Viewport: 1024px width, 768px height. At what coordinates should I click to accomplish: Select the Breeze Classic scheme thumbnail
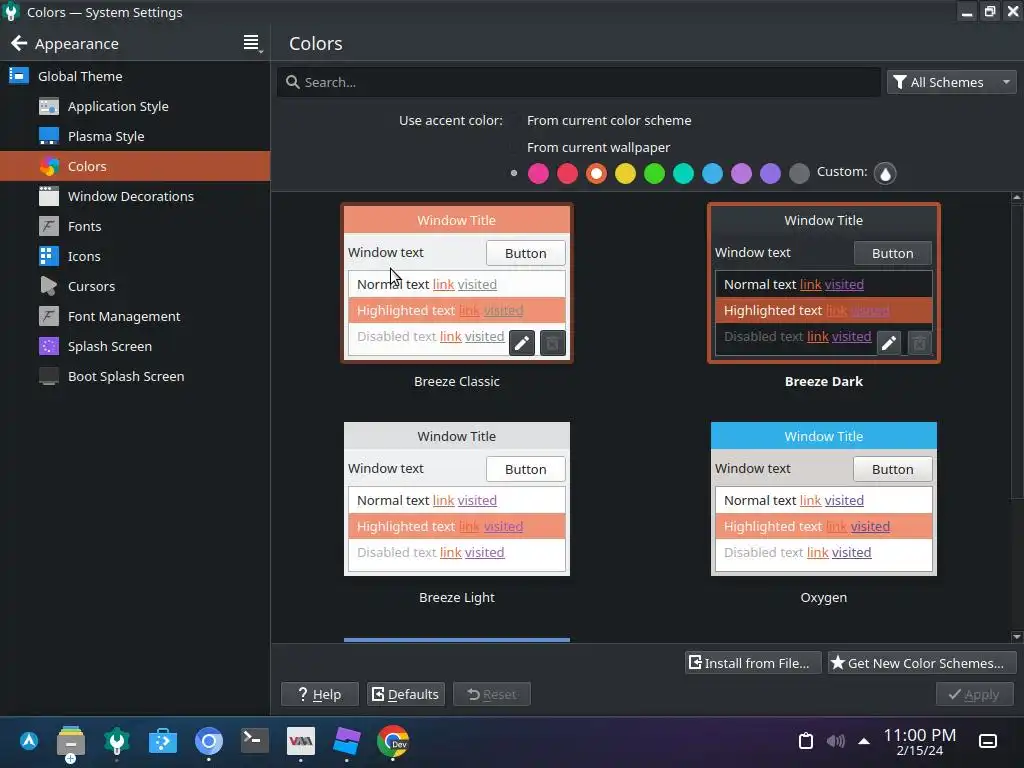point(456,282)
